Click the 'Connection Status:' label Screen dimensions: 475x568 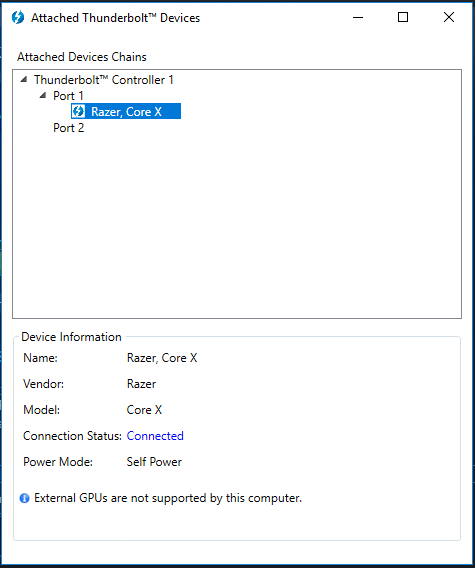coord(72,436)
